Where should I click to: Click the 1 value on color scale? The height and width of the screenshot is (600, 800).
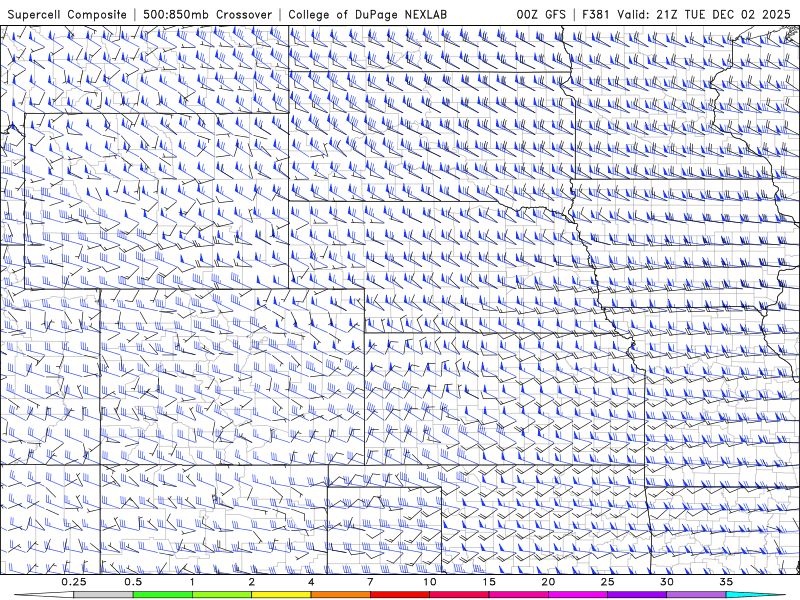[192, 582]
